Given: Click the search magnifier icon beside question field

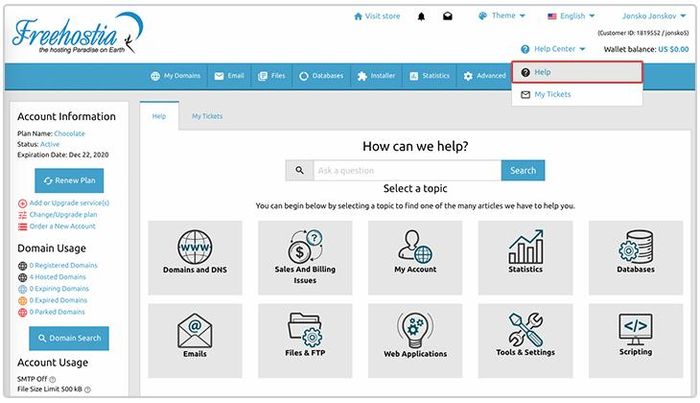Looking at the screenshot, I should point(300,170).
